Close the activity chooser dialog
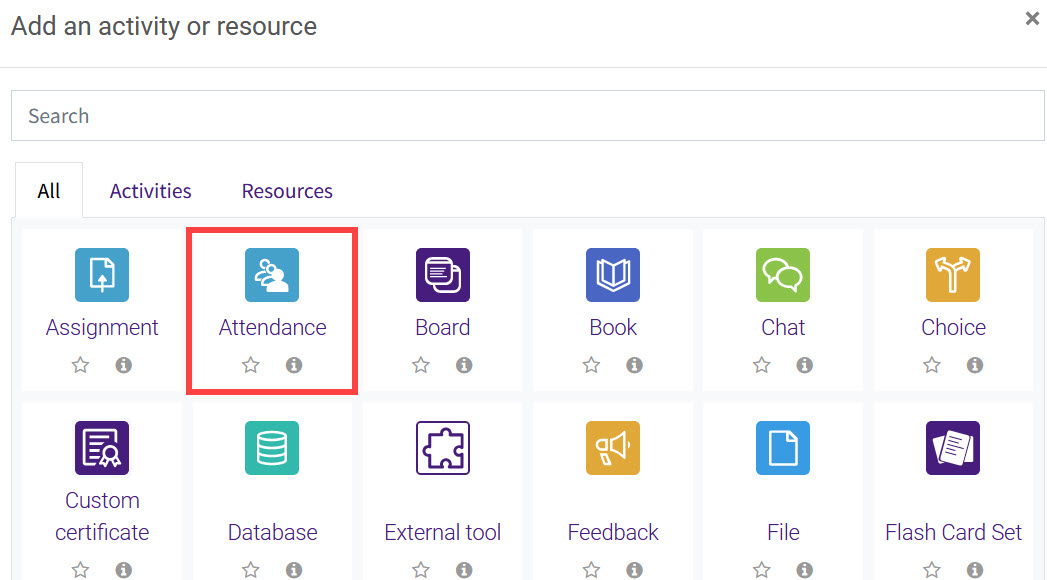1047x580 pixels. pyautogui.click(x=1031, y=18)
